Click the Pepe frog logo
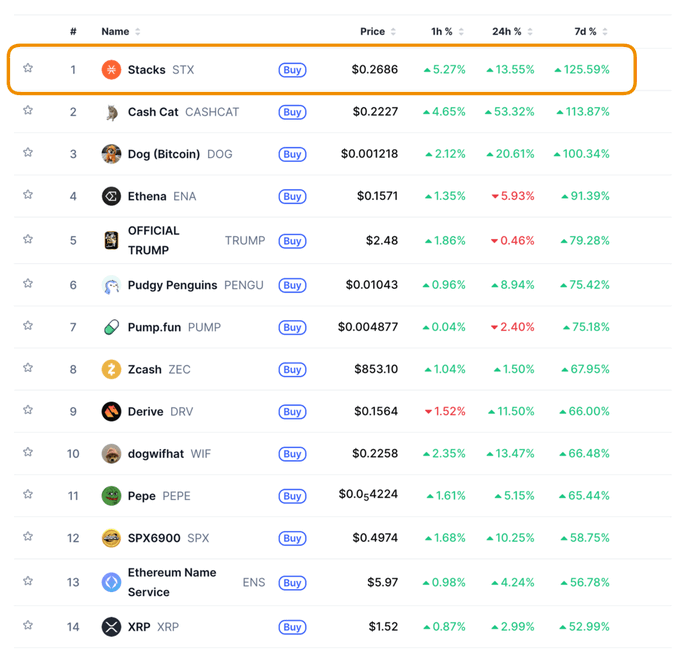 (111, 496)
